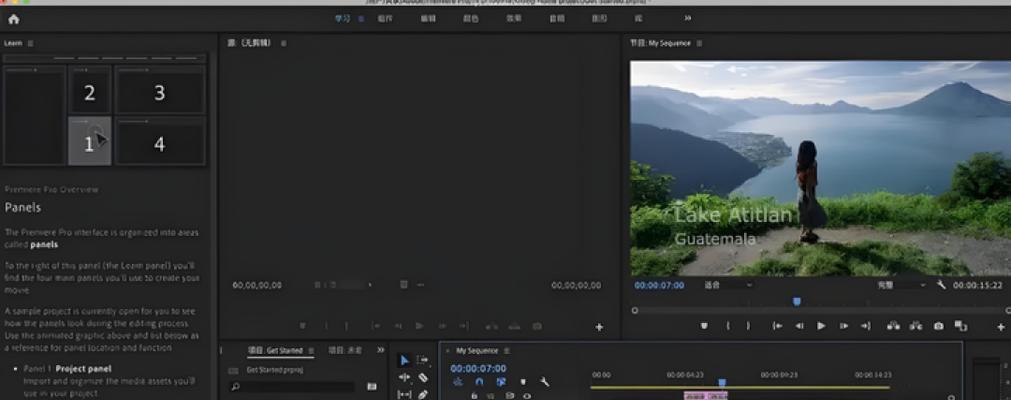Click panel 4 in Learn layout graphic
Image resolution: width=1011 pixels, height=400 pixels.
[x=160, y=141]
